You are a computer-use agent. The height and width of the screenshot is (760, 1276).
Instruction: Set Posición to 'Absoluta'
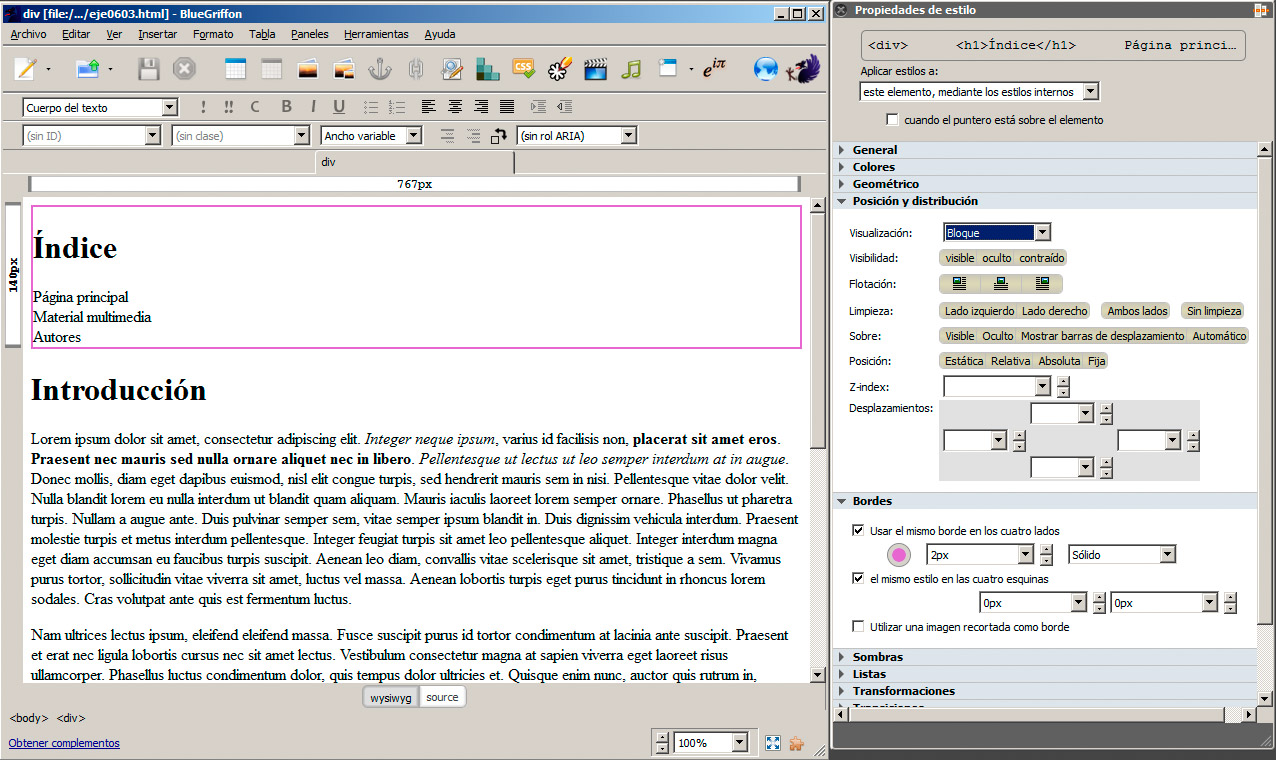pos(1059,361)
